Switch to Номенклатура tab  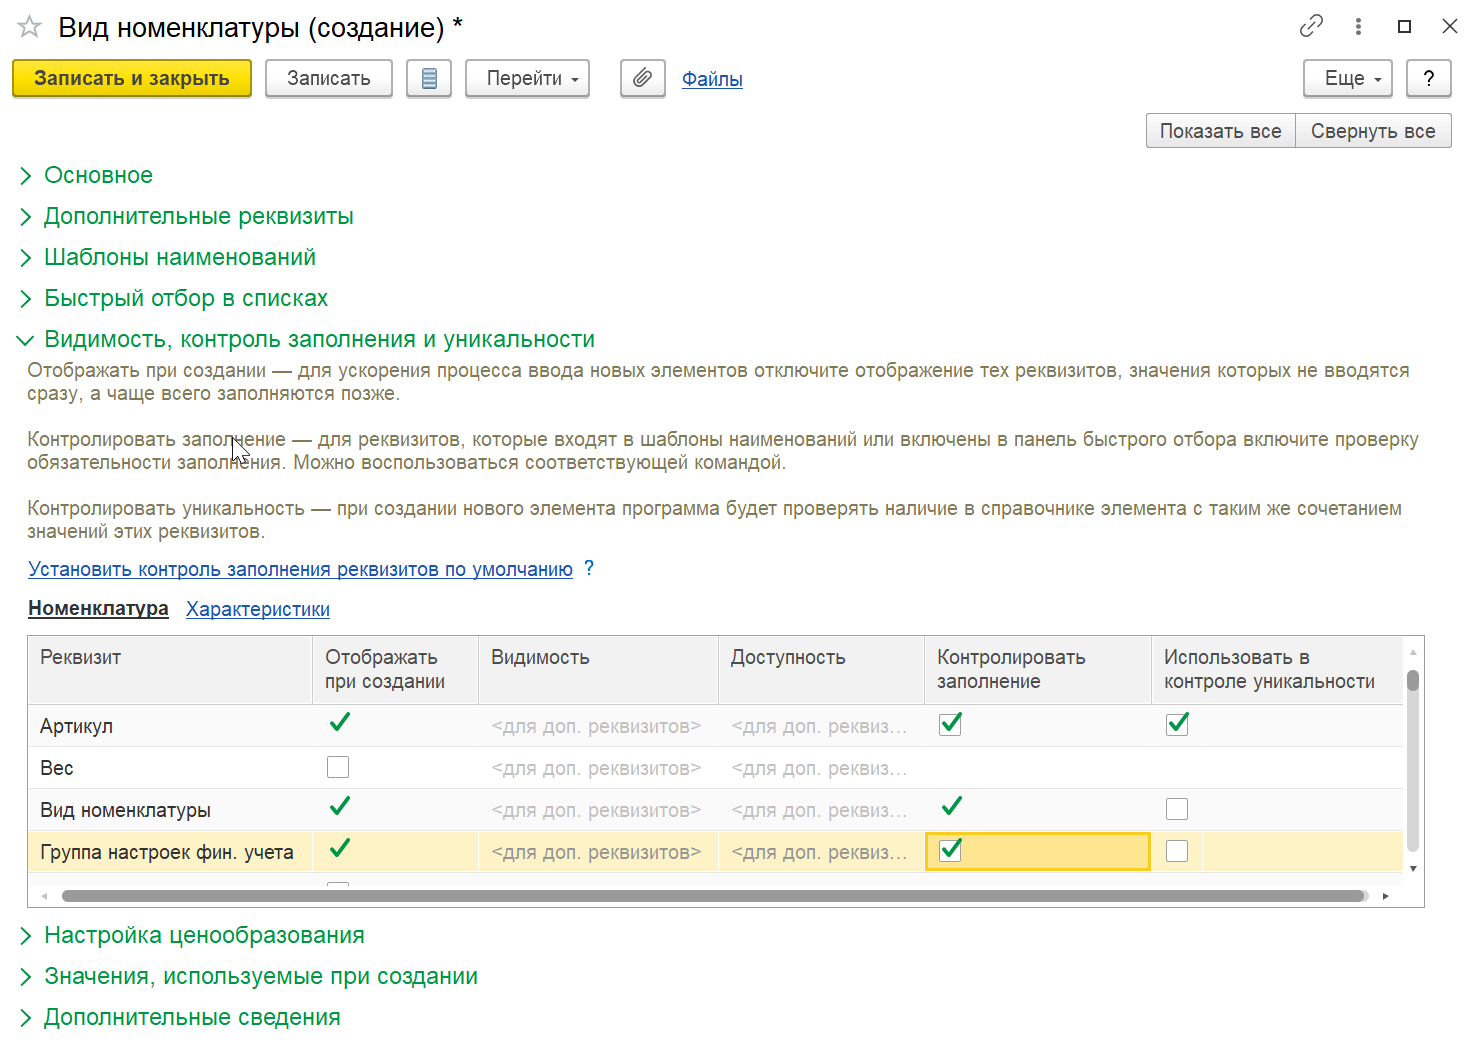coord(98,608)
